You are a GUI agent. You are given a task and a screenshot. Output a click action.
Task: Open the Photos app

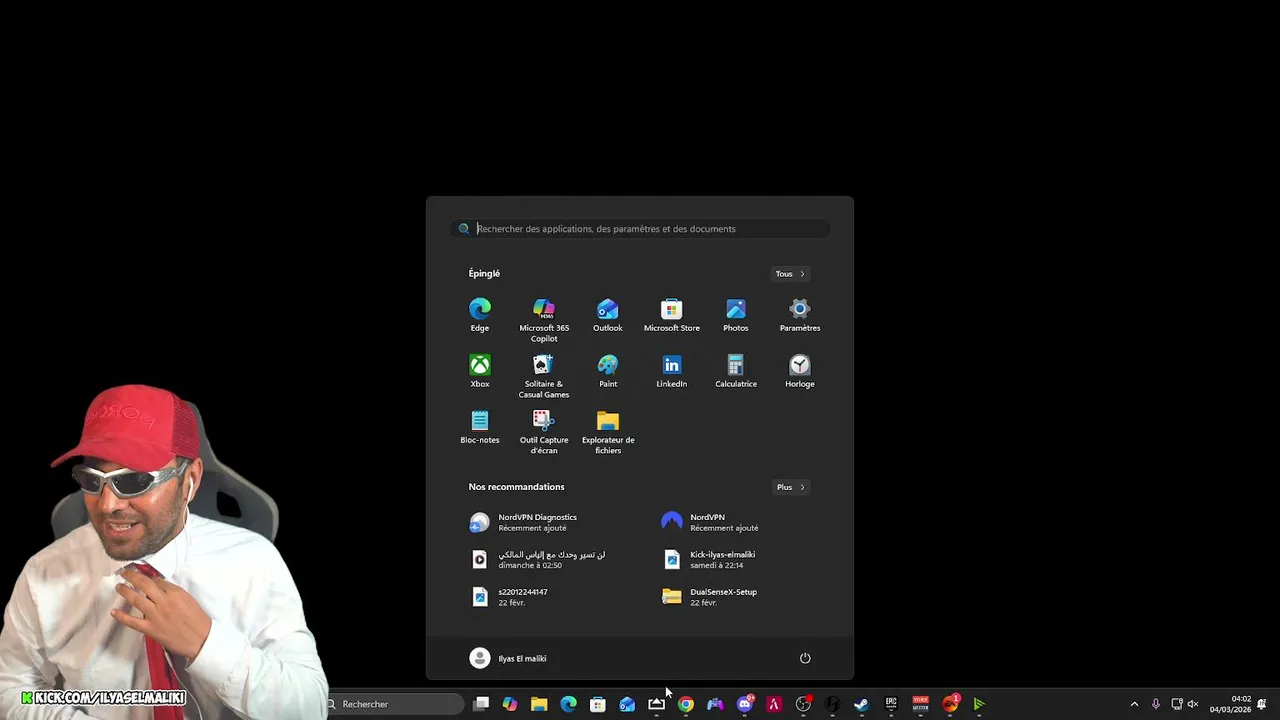click(x=736, y=314)
